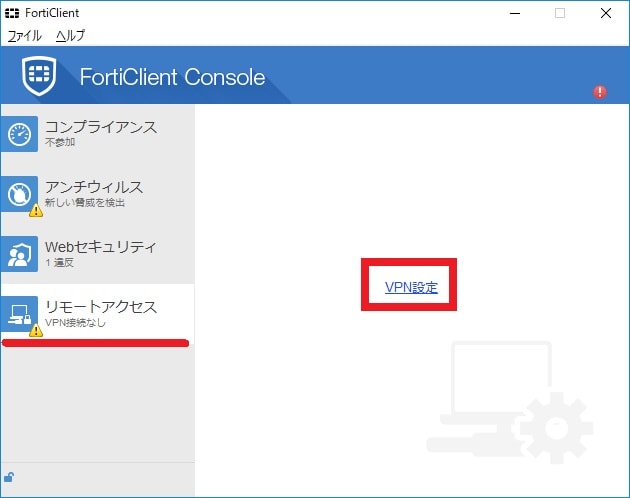This screenshot has width=630, height=498.
Task: Click the red alert notification icon
Action: 600,92
